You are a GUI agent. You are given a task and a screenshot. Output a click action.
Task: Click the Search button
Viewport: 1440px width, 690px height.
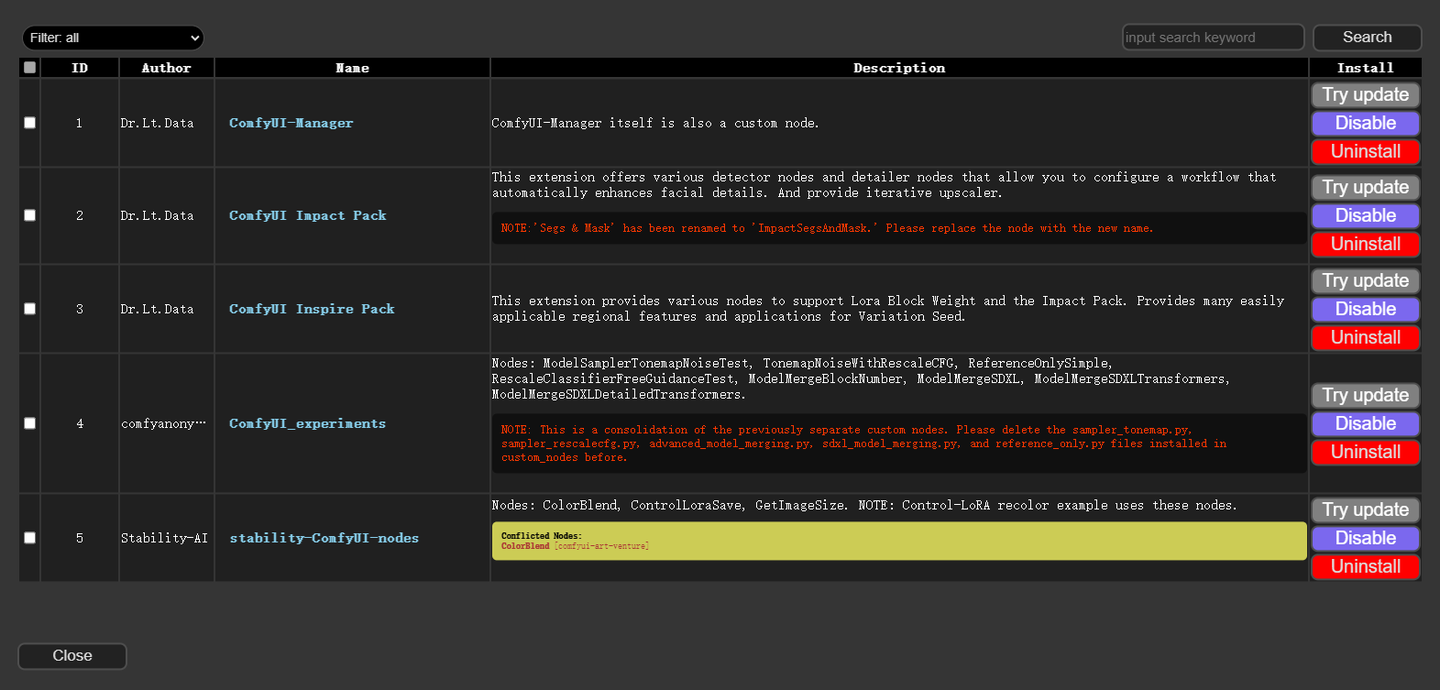pyautogui.click(x=1367, y=38)
